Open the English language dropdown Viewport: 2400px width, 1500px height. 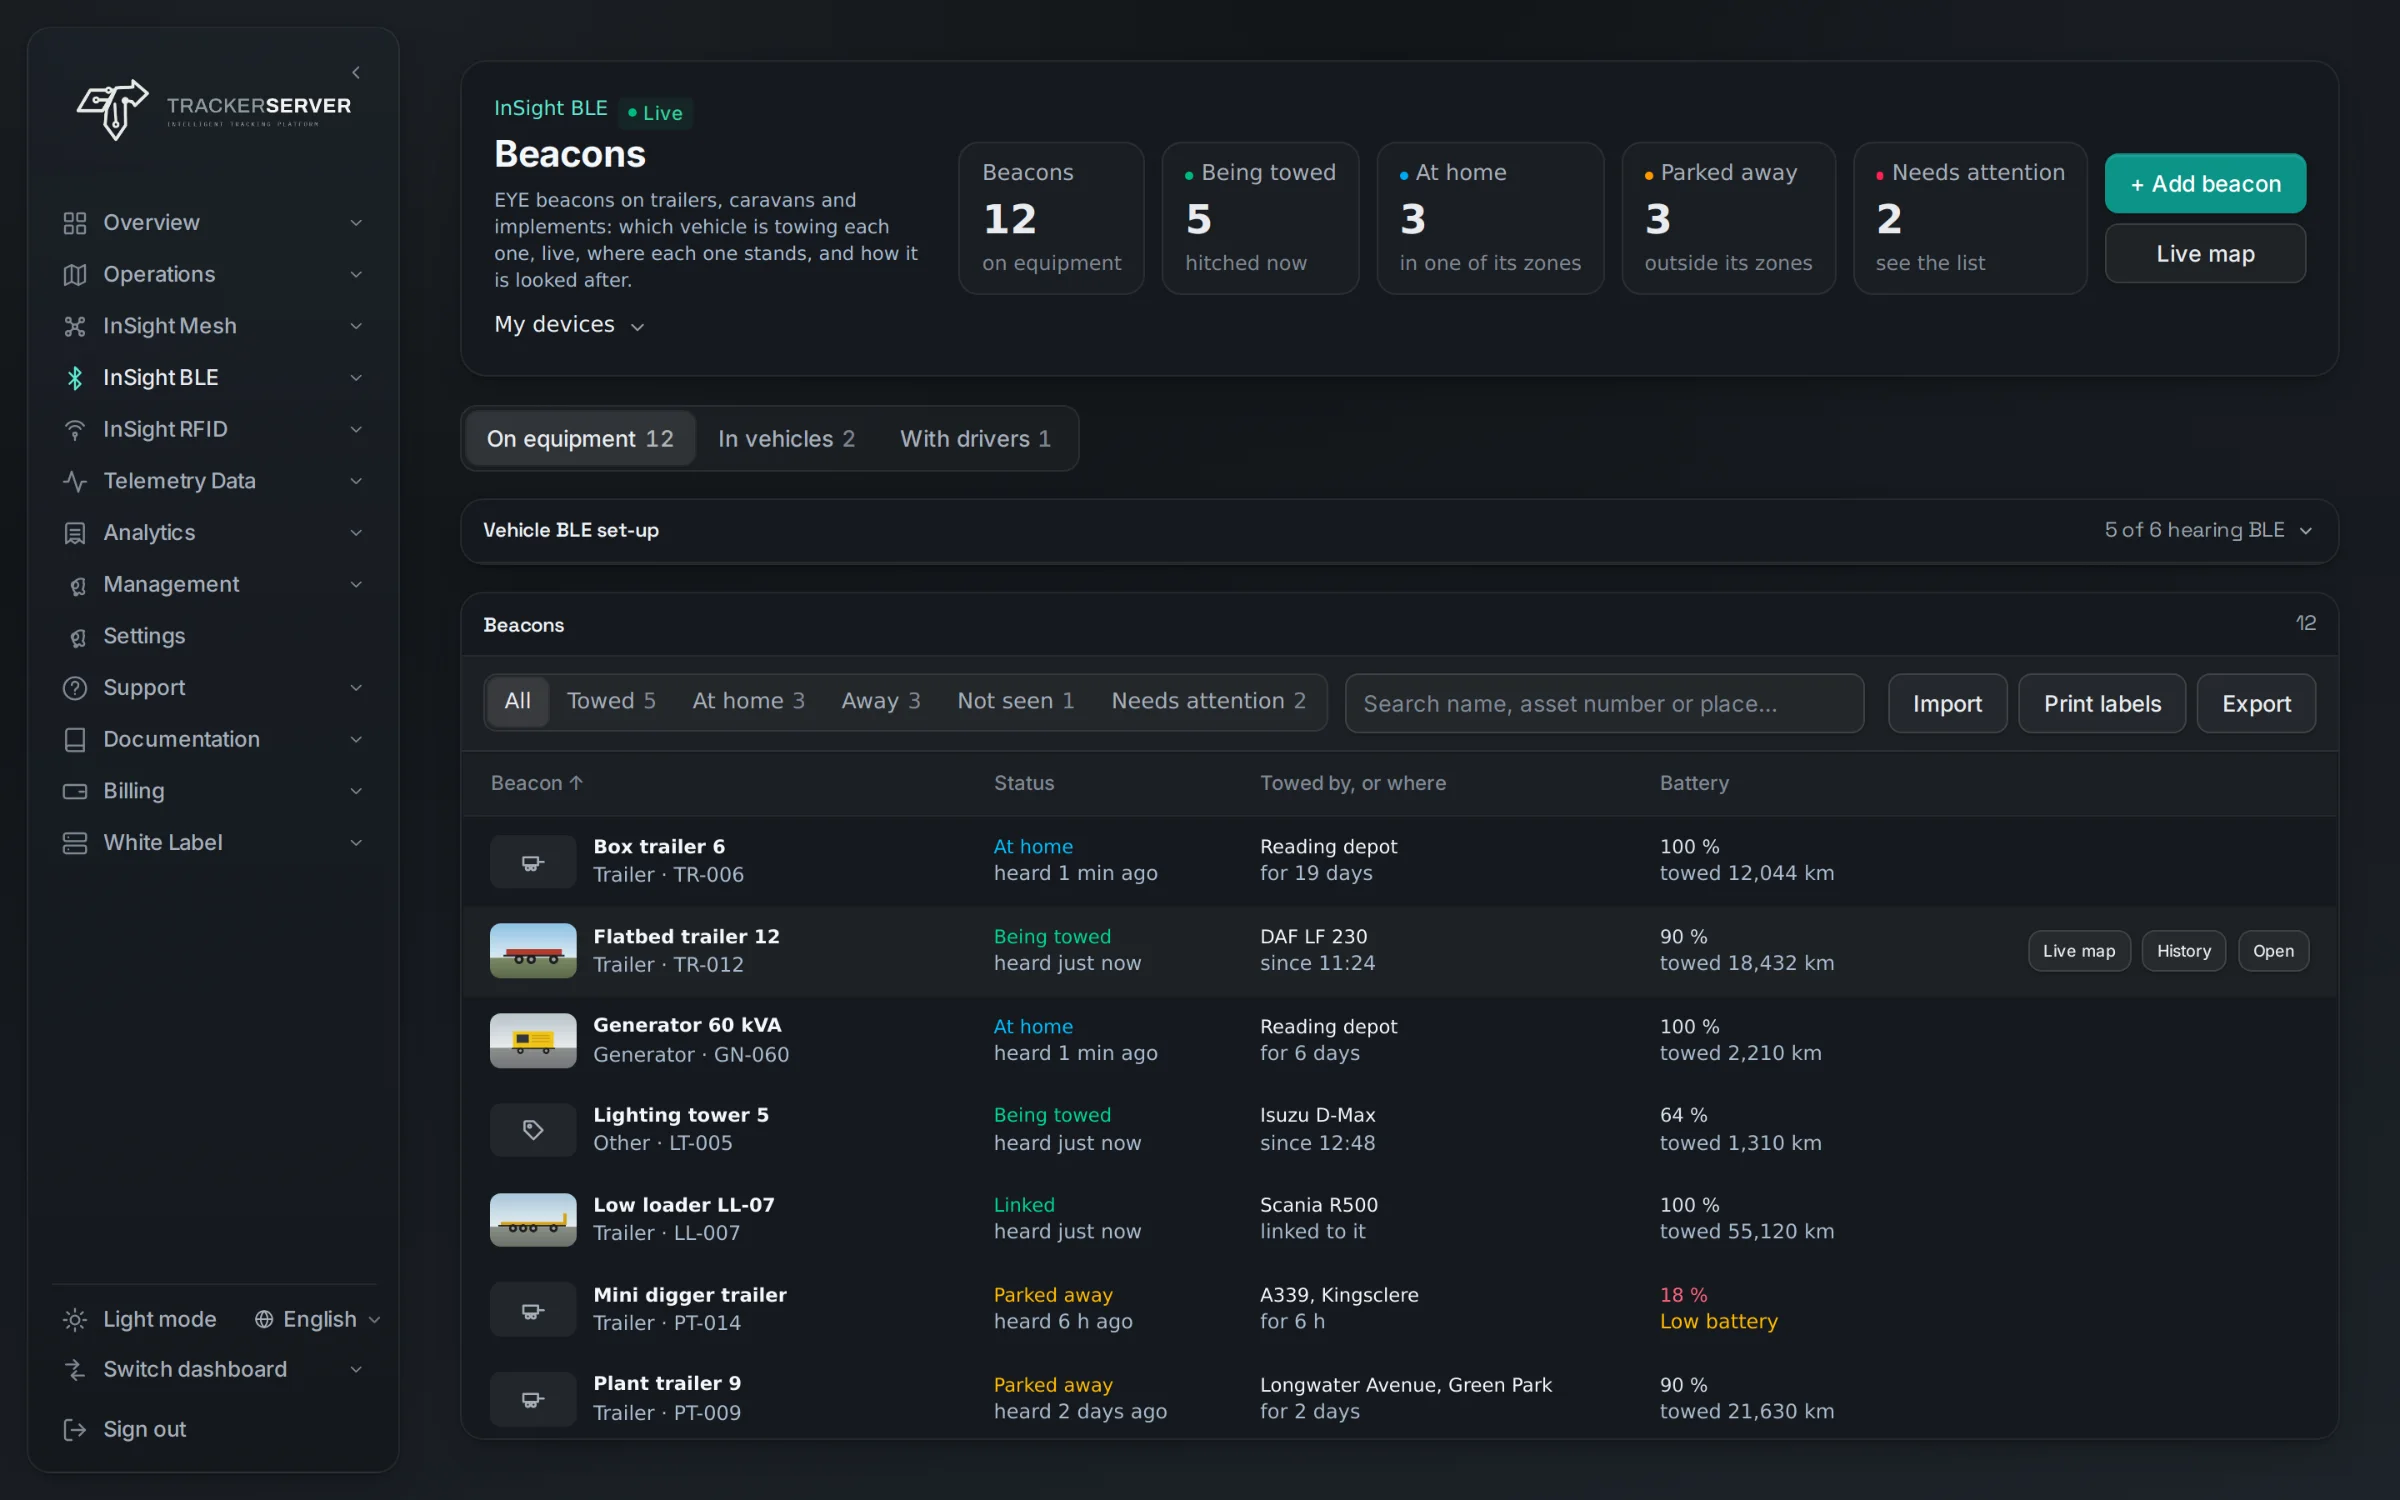(317, 1319)
